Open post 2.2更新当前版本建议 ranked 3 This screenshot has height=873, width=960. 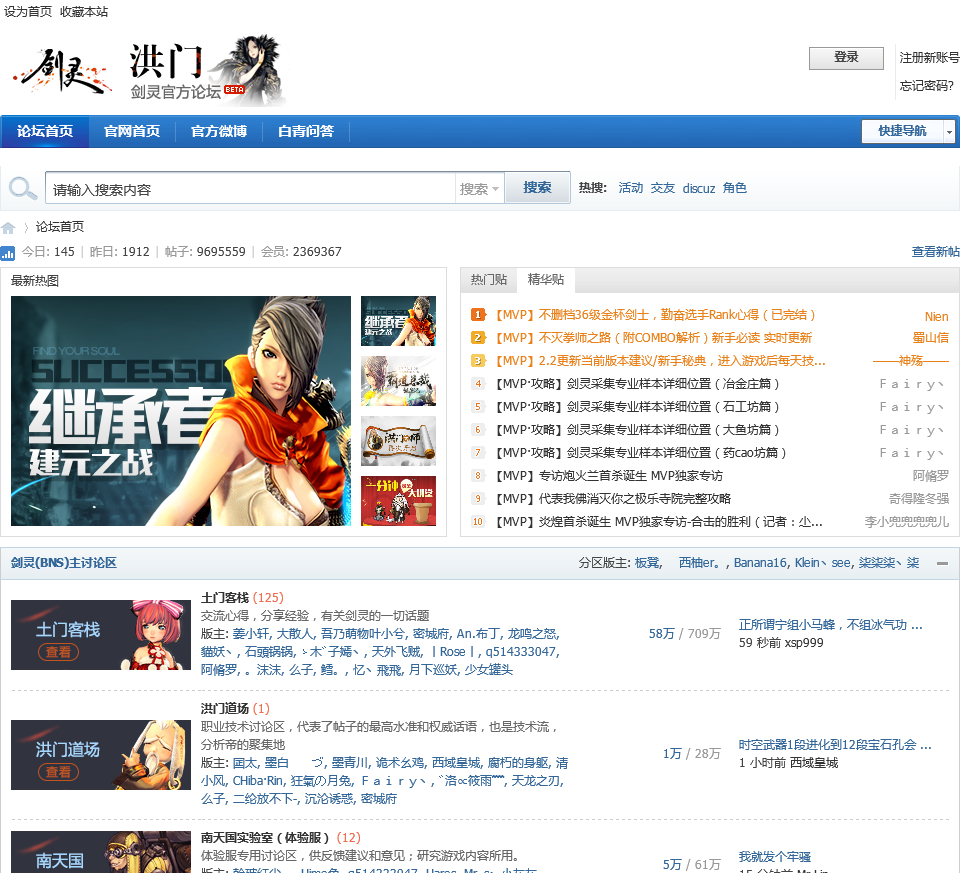coord(659,361)
